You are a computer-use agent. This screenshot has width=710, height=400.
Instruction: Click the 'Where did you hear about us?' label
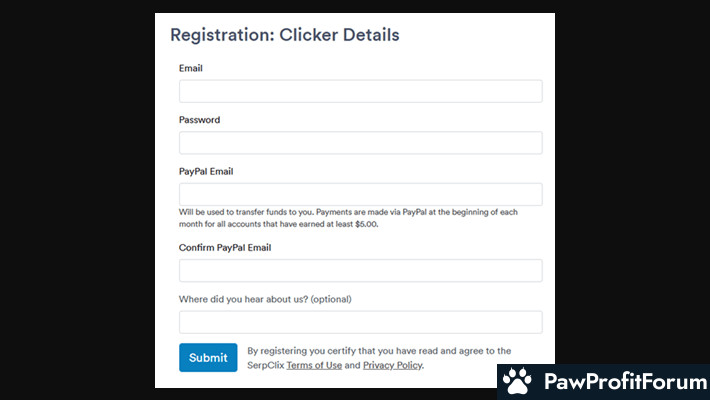coord(265,299)
